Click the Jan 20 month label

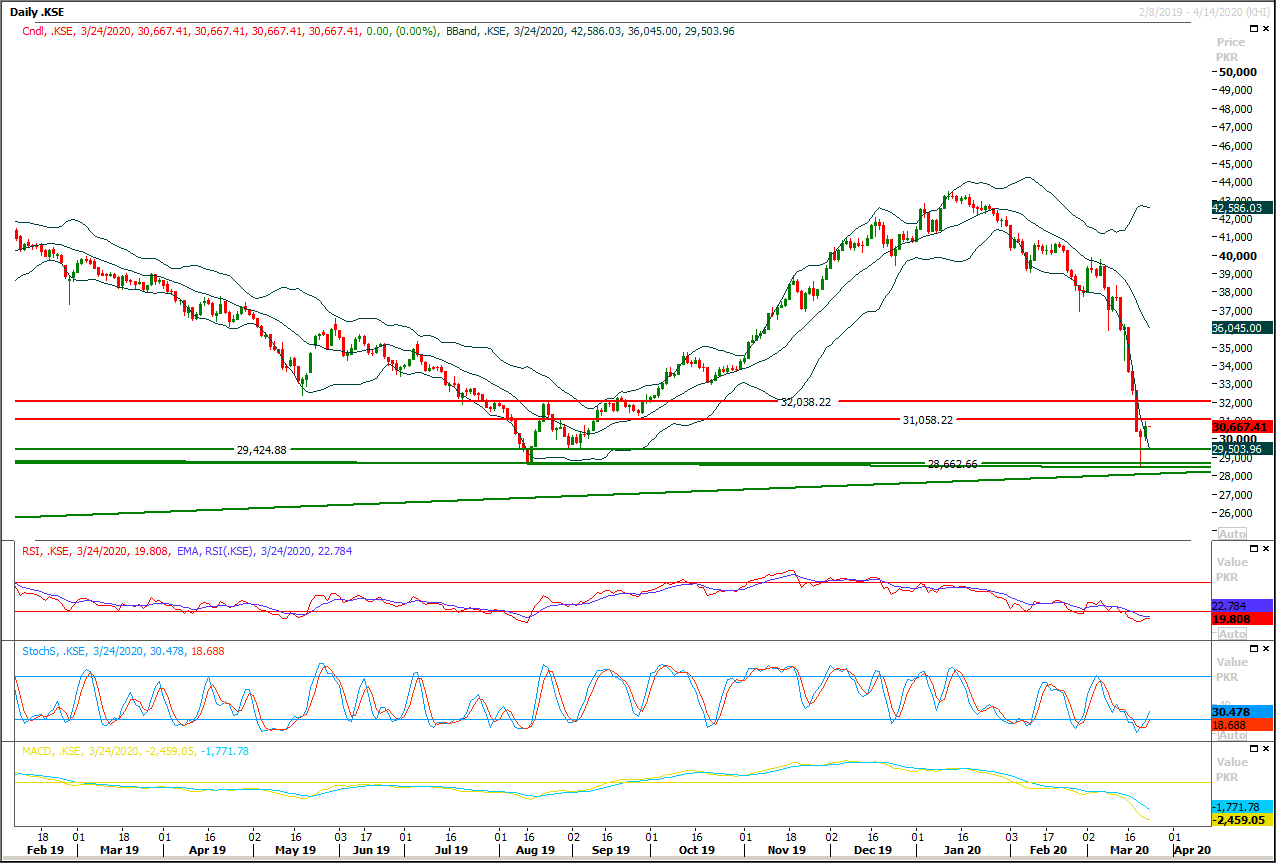click(961, 850)
